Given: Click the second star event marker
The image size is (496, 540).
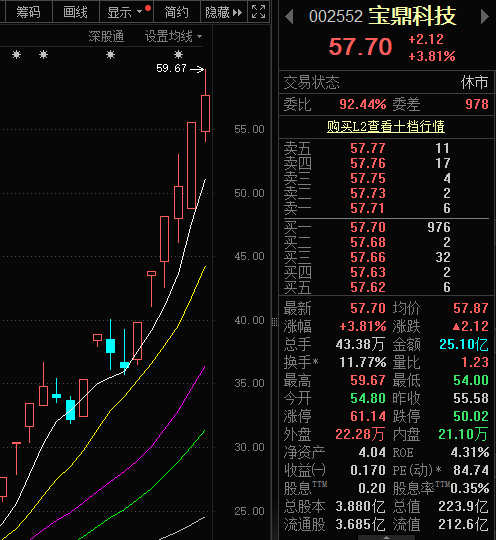Looking at the screenshot, I should [x=43, y=54].
